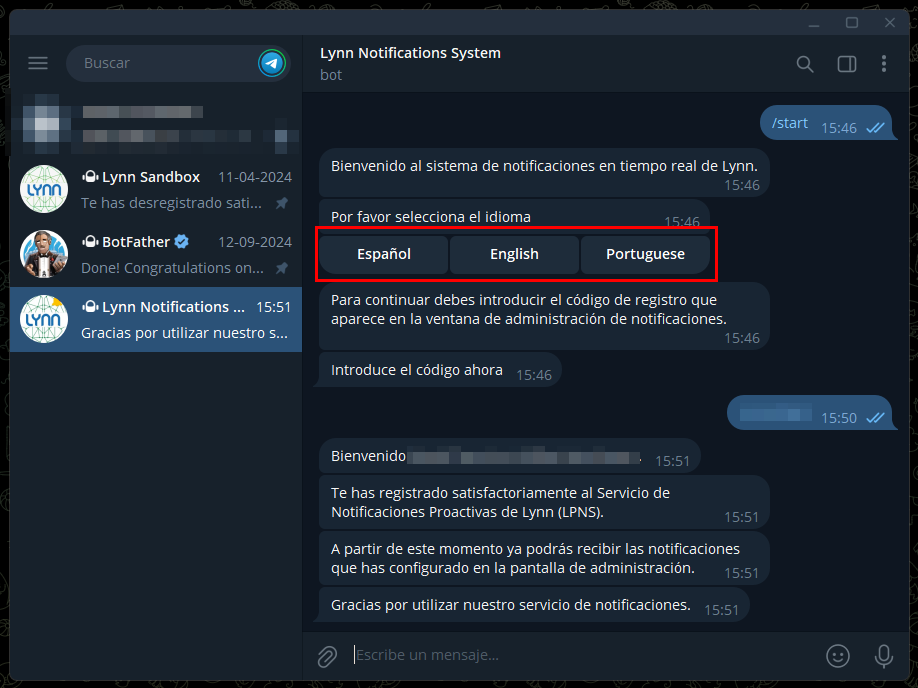Screen dimensions: 918x688
Task: Click the Lynn Notifications System chat title
Action: (410, 53)
